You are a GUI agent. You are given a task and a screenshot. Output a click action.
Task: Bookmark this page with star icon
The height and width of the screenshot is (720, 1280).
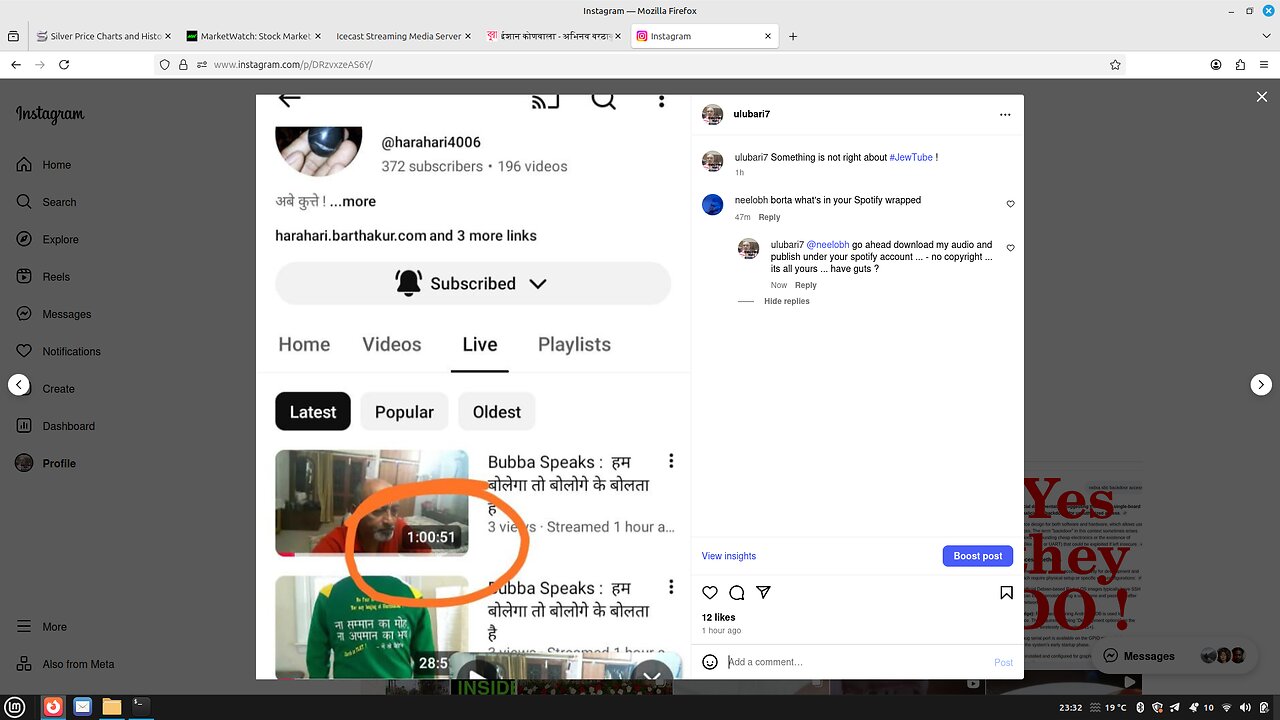[1115, 64]
